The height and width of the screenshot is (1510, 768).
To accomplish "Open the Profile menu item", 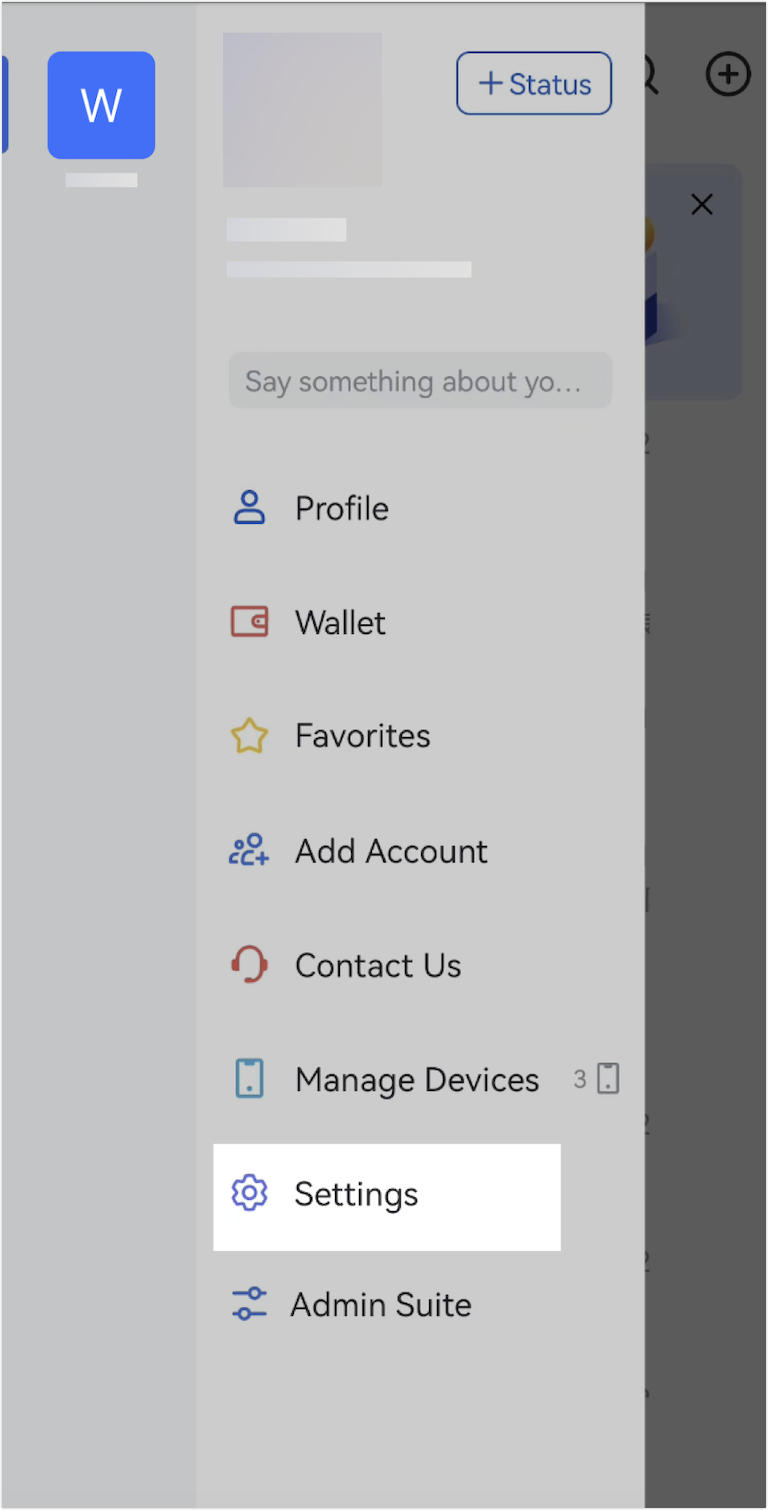I will pos(341,508).
